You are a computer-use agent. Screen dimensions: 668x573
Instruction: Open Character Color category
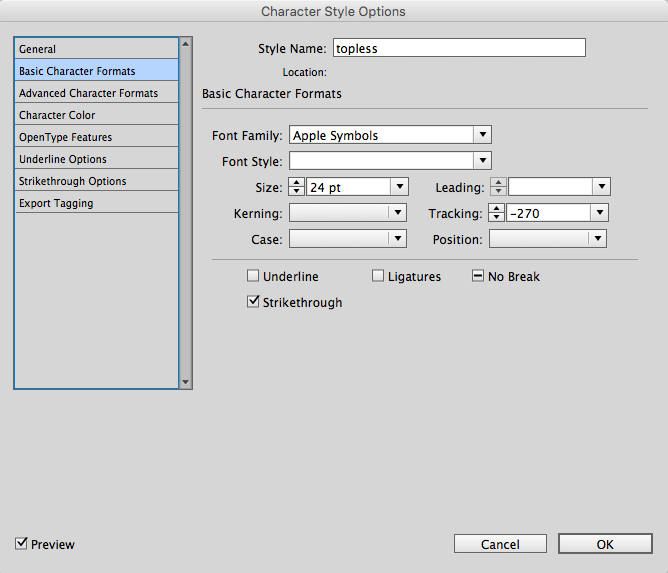pos(96,115)
